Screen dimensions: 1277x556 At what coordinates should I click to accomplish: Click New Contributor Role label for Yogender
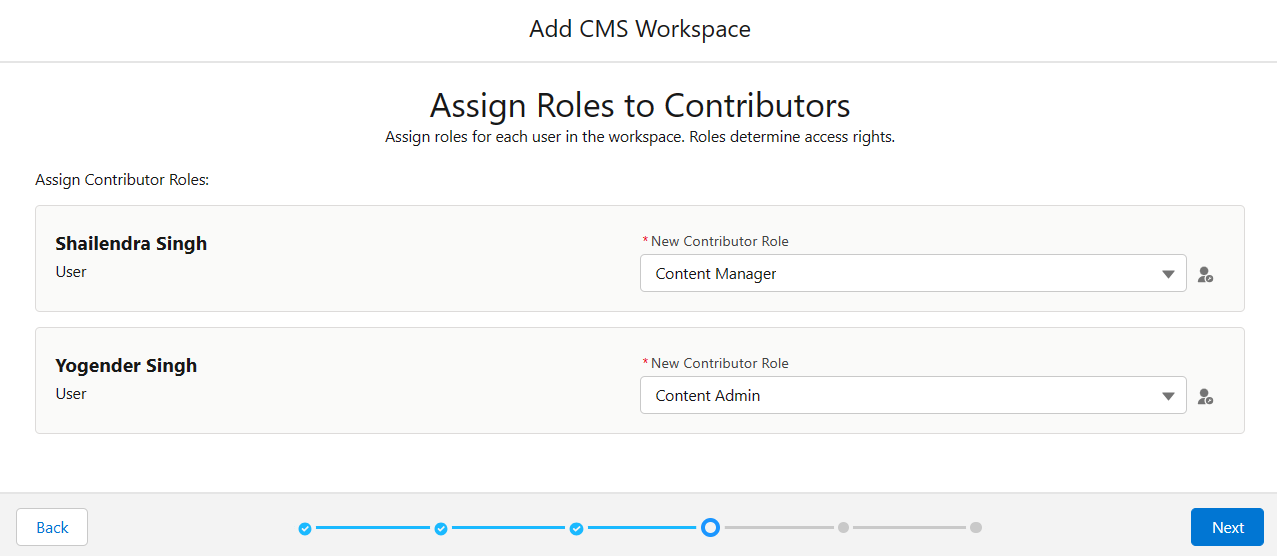(715, 363)
